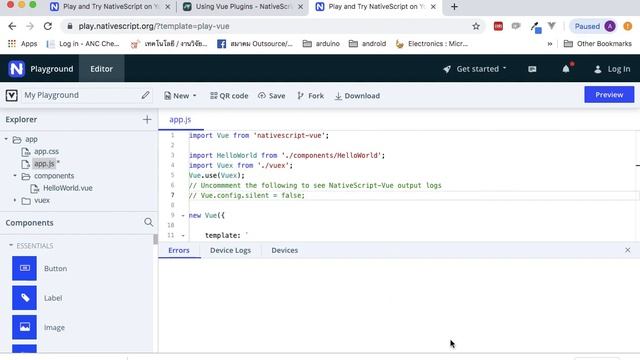
Task: Open the Editor tab in header
Action: click(101, 69)
